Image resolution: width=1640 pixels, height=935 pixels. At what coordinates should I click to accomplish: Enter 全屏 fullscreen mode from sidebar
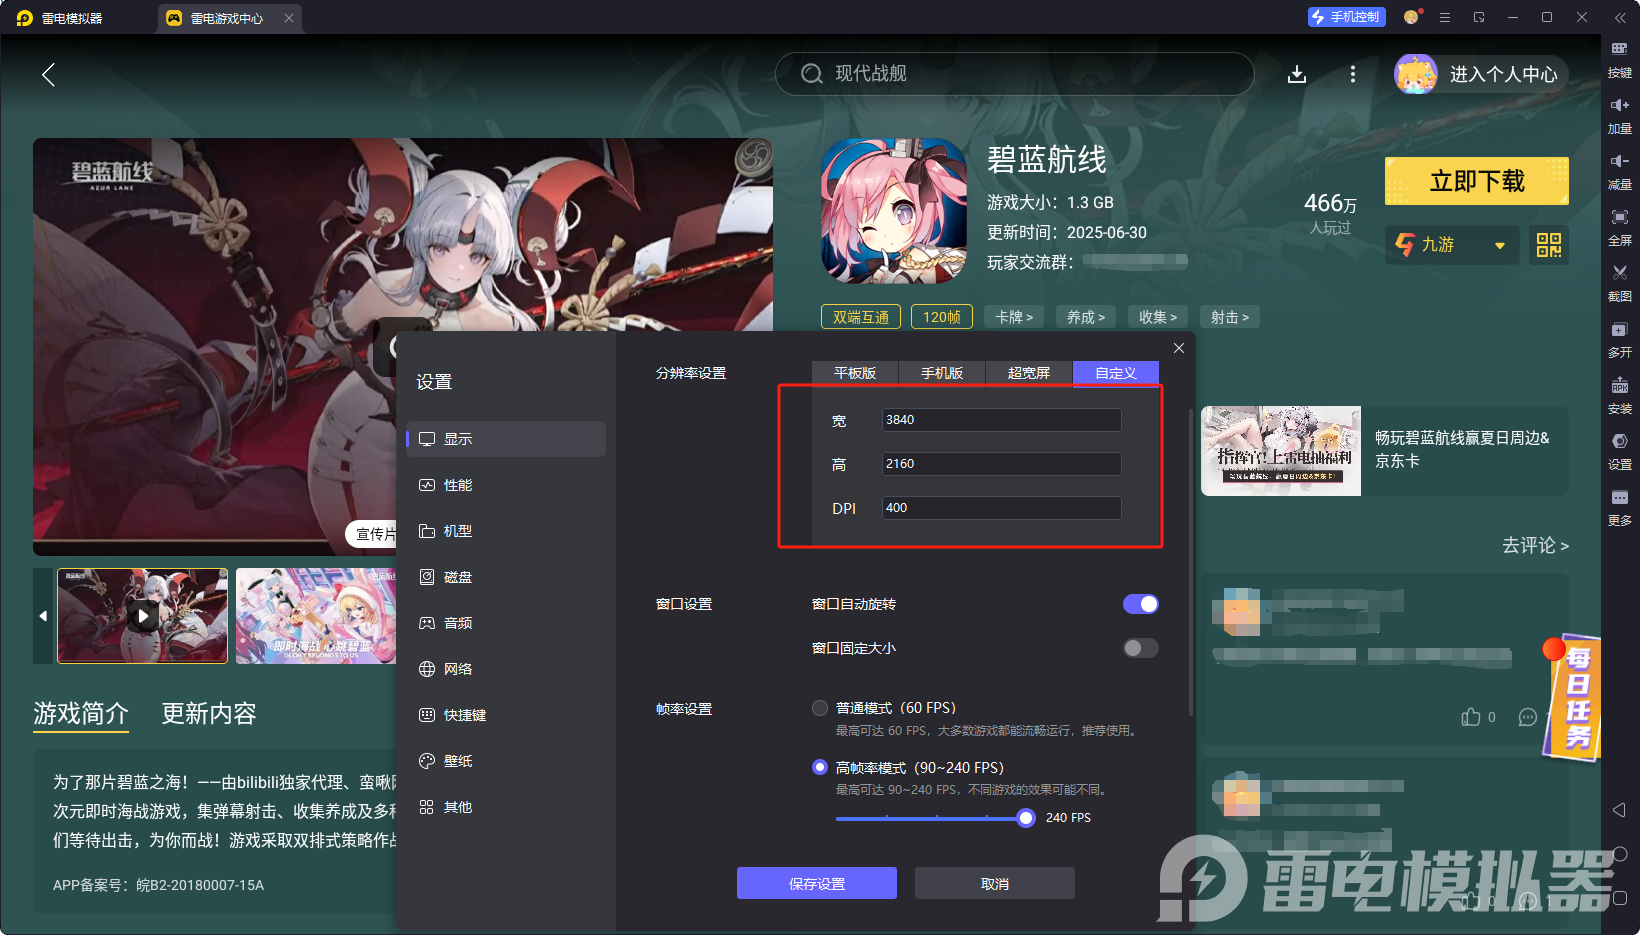coord(1619,226)
